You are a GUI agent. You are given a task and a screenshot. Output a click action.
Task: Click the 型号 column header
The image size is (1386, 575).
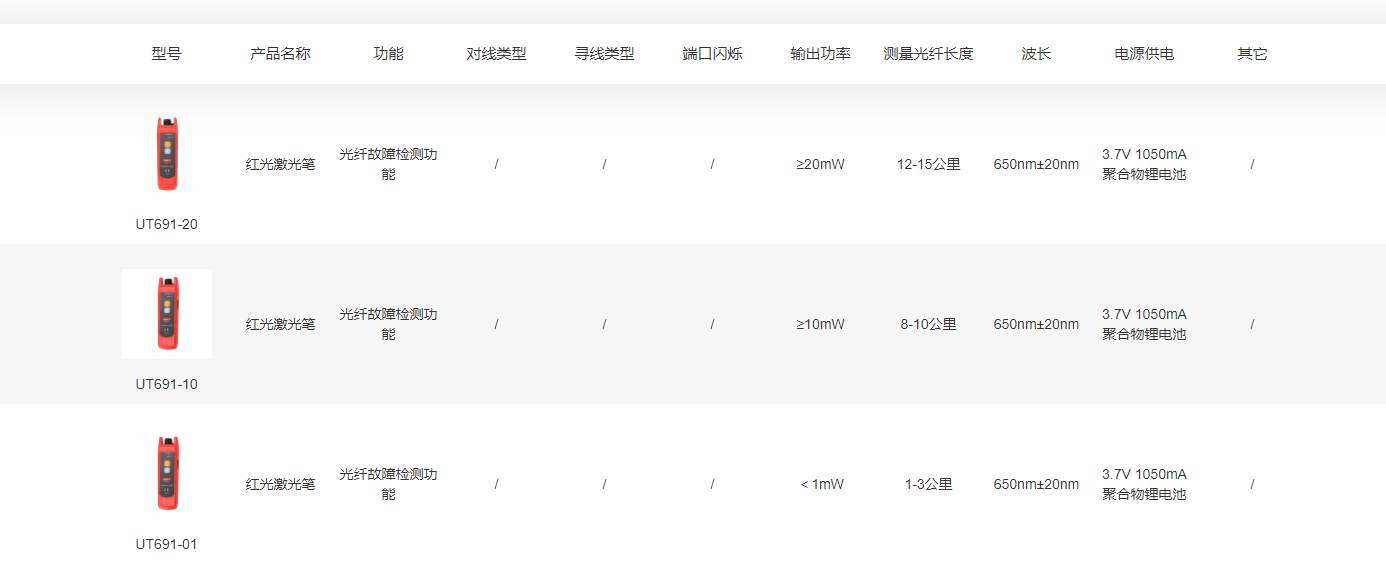pos(167,54)
